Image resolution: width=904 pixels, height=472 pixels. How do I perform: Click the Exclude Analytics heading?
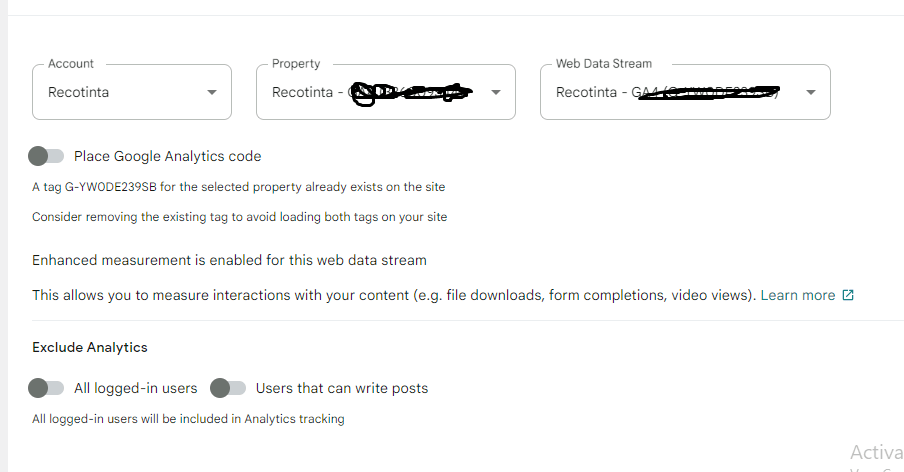click(90, 348)
